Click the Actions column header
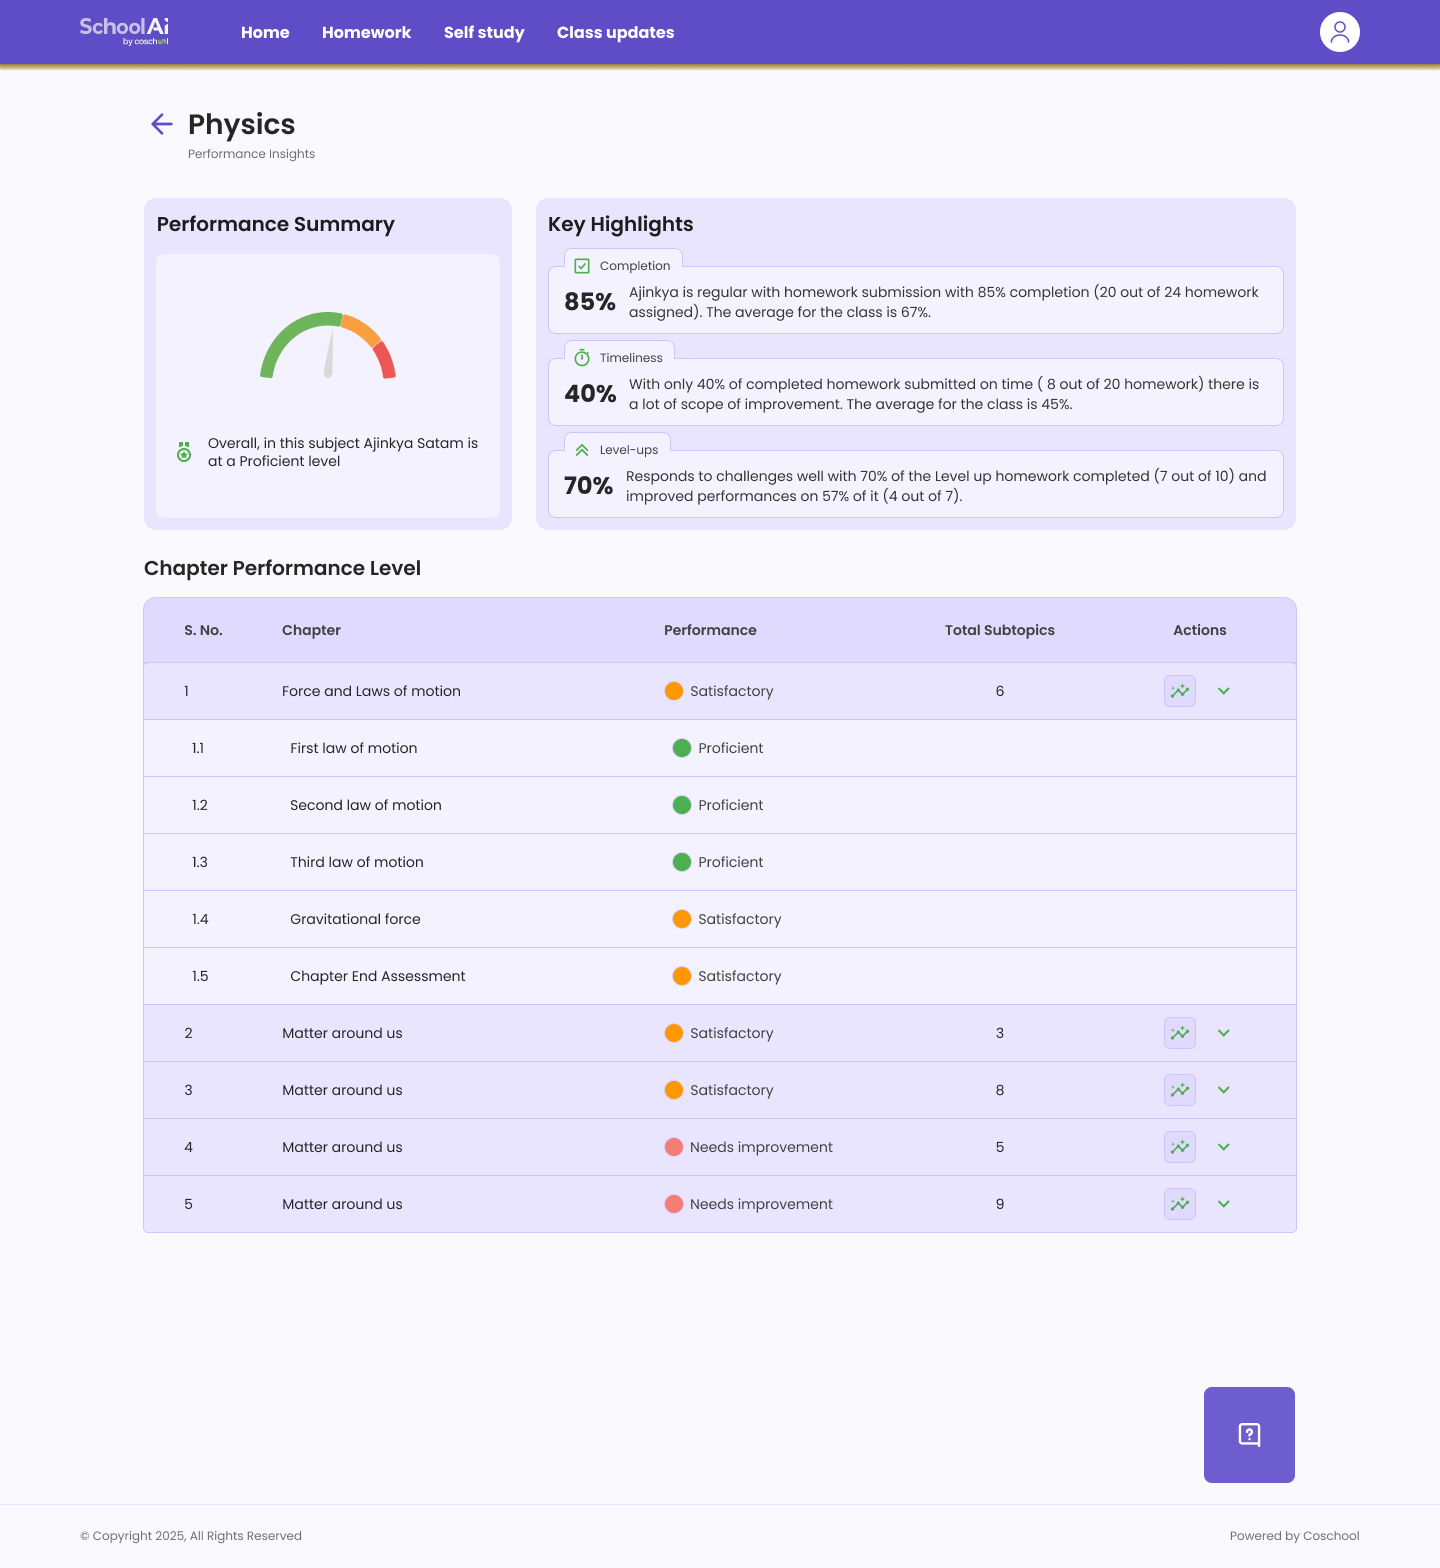 pyautogui.click(x=1200, y=630)
